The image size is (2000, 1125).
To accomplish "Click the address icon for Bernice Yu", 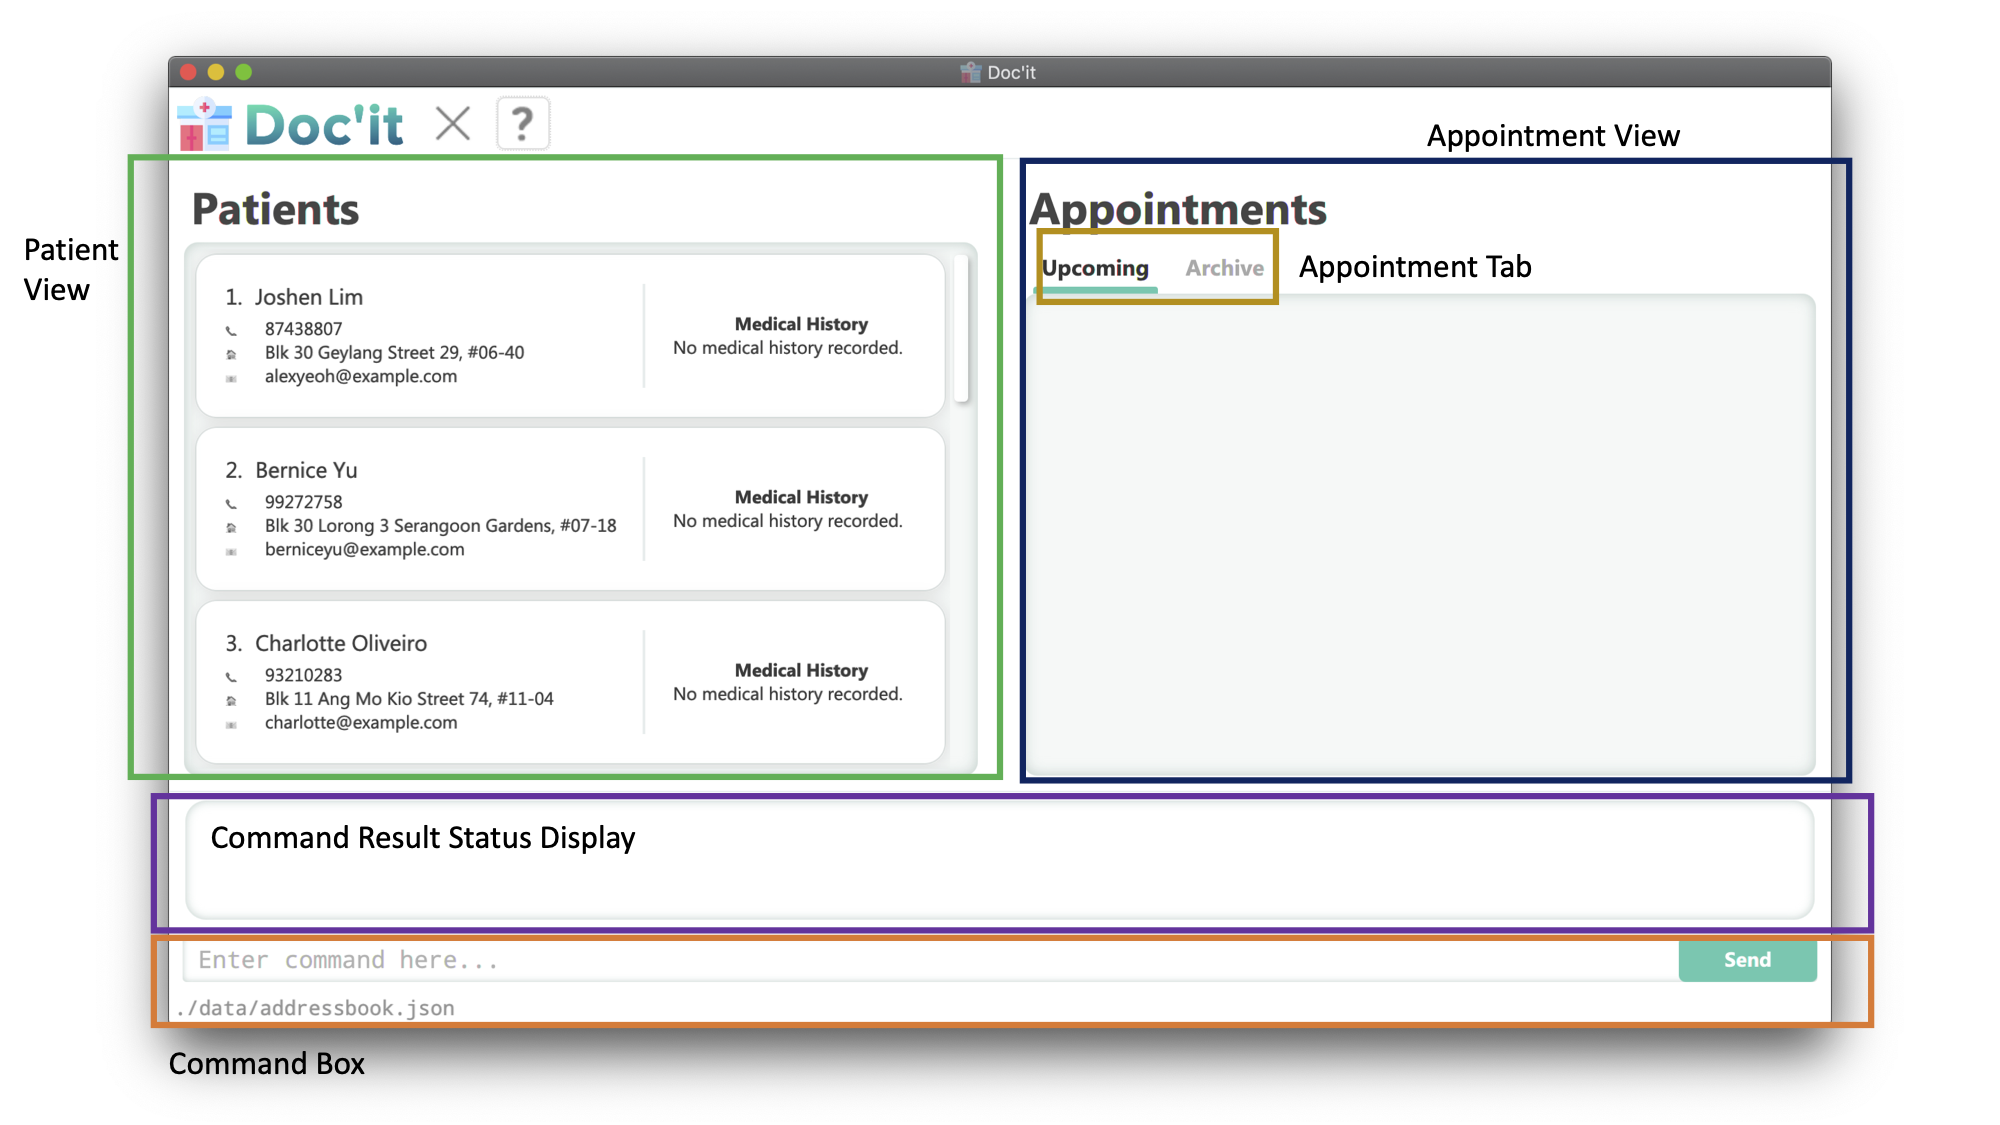I will coord(231,527).
